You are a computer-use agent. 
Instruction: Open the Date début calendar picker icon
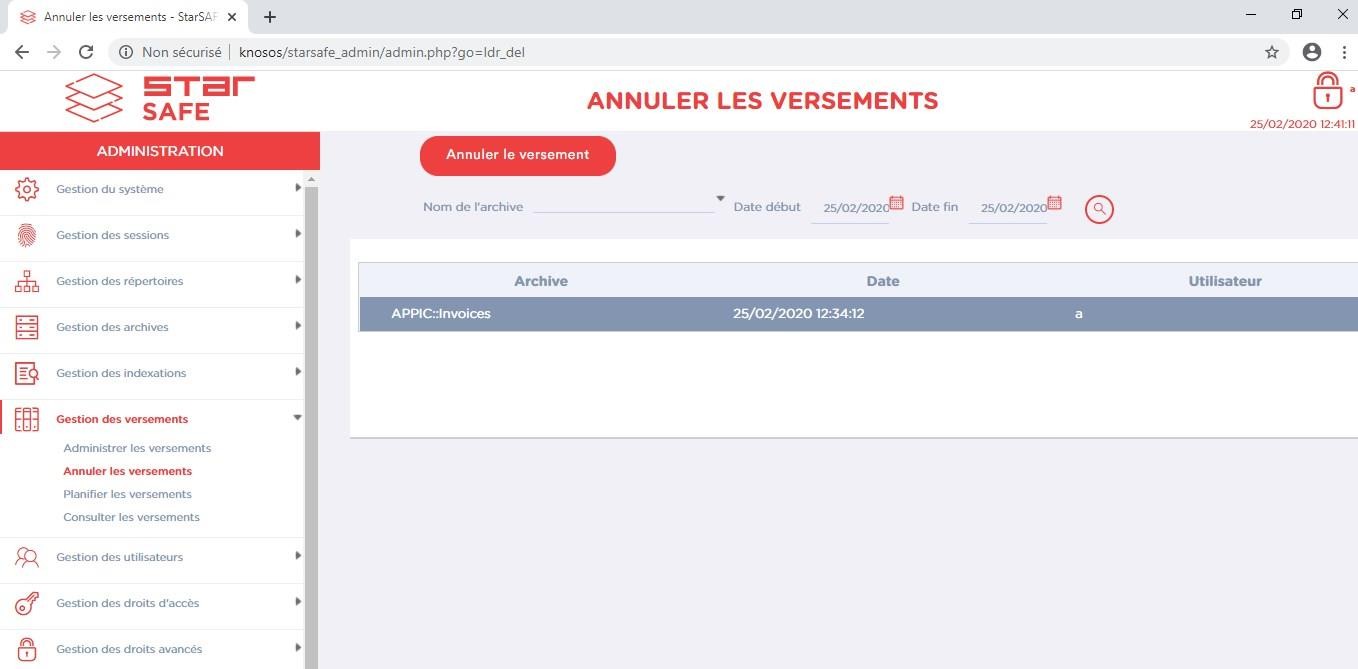pyautogui.click(x=896, y=203)
